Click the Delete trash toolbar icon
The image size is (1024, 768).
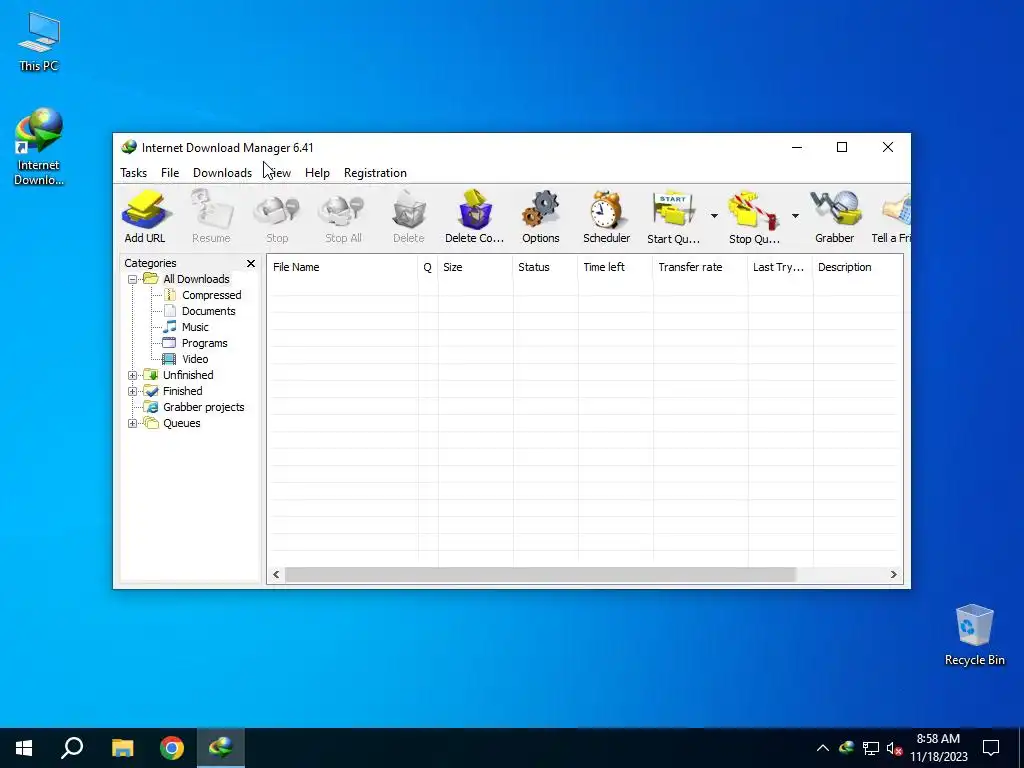click(409, 210)
